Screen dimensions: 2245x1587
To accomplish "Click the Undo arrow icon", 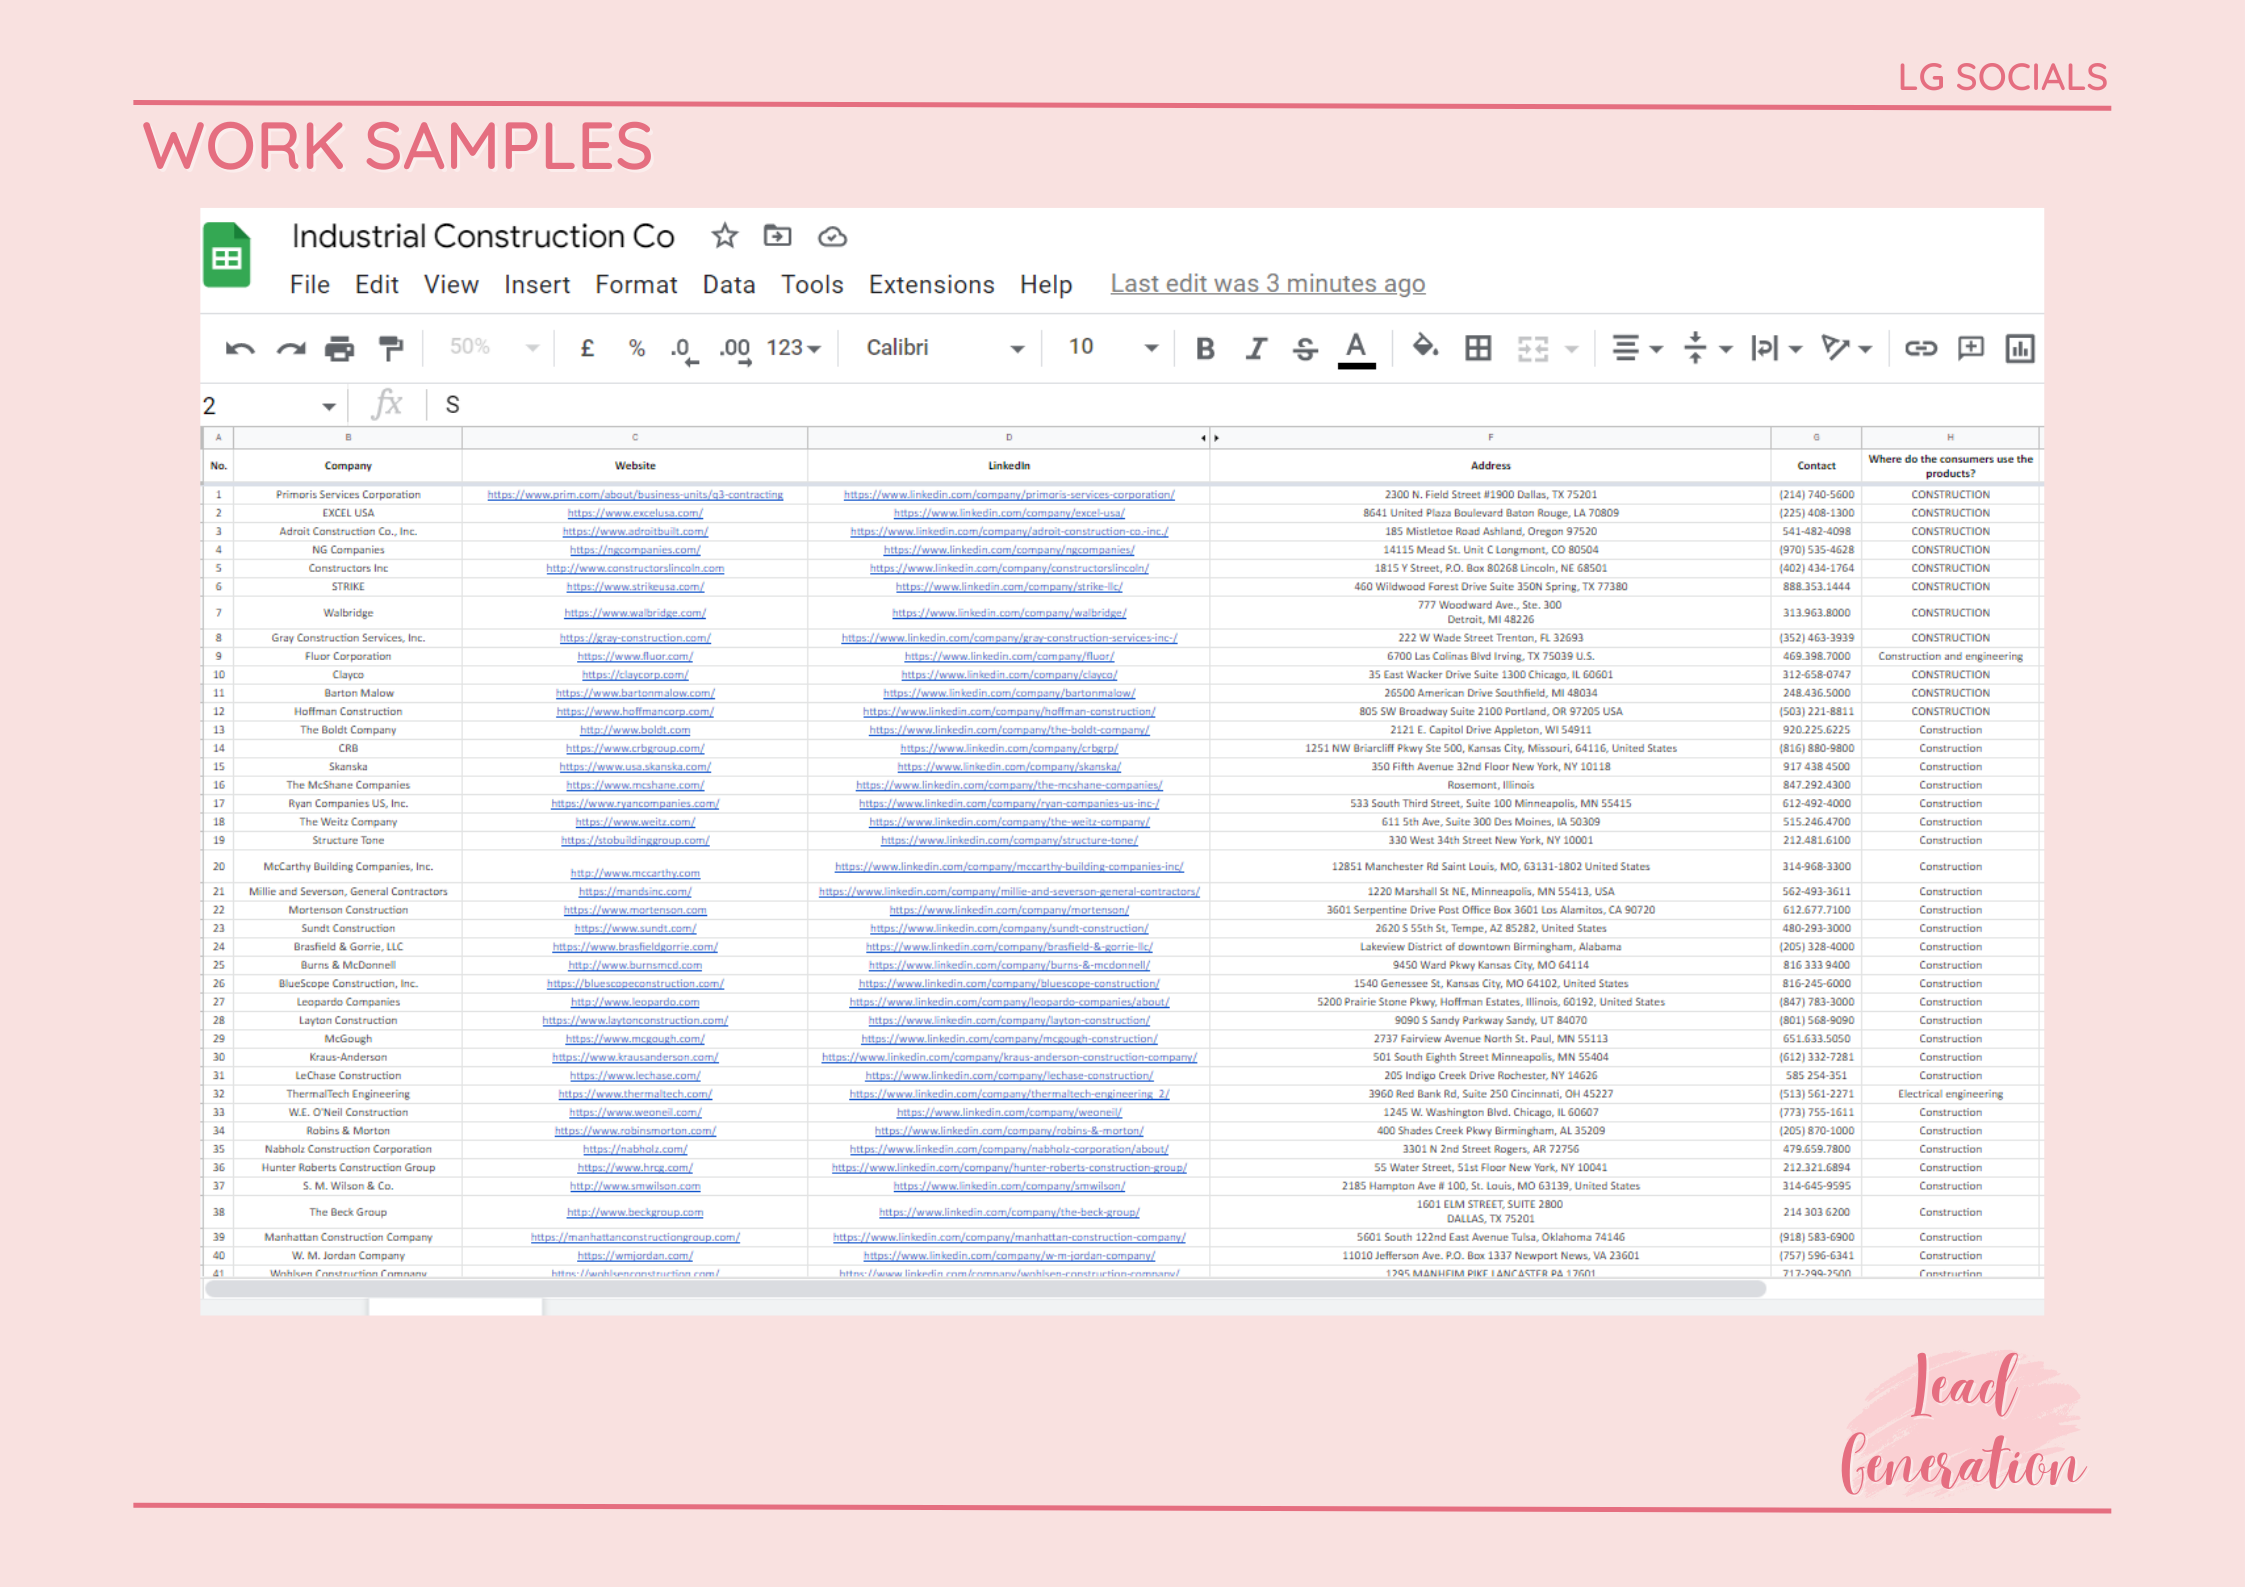I will point(240,348).
